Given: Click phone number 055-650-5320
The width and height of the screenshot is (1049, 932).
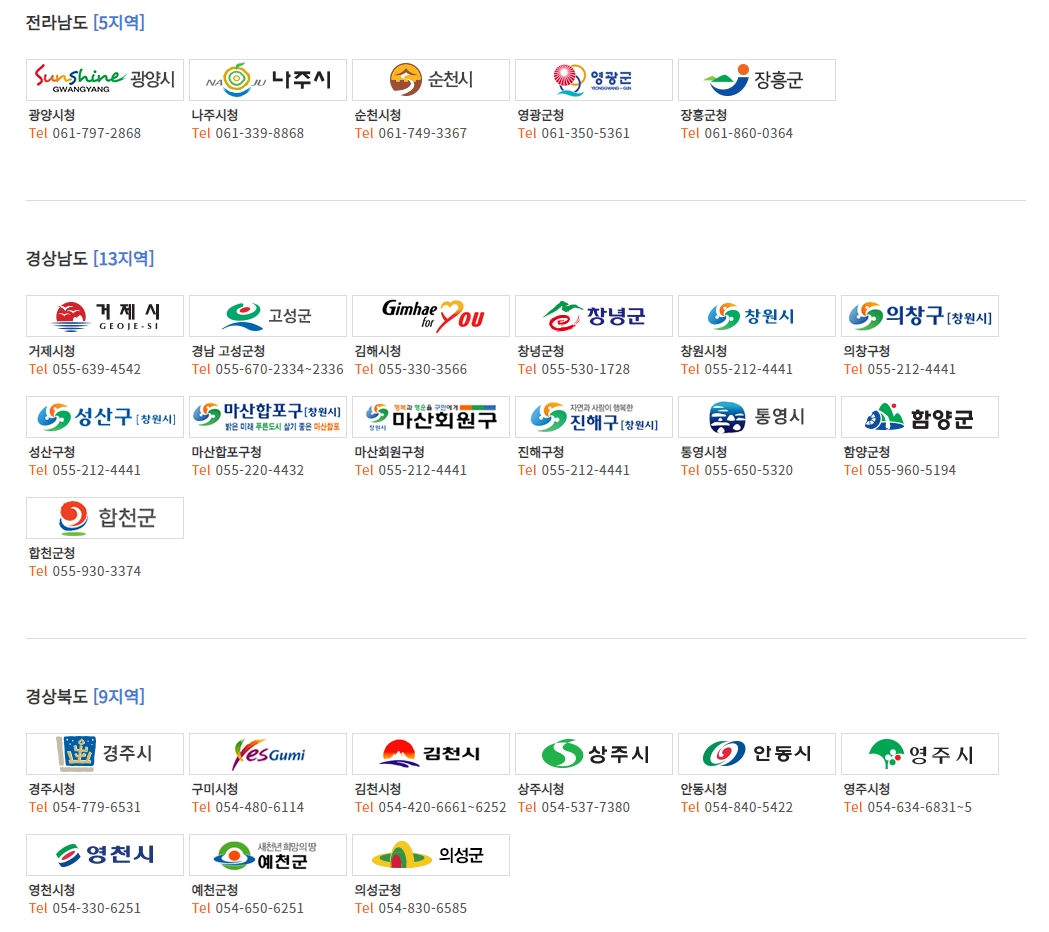Looking at the screenshot, I should pyautogui.click(x=749, y=470).
